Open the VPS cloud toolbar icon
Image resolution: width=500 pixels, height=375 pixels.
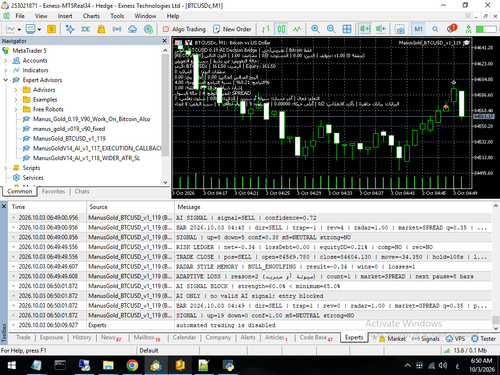pyautogui.click(x=132, y=29)
